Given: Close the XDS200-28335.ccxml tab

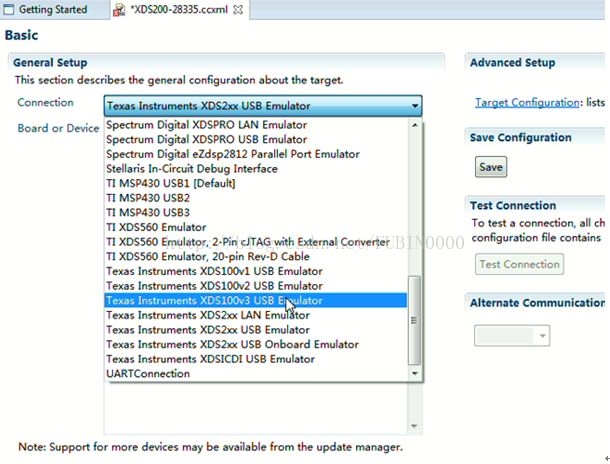Looking at the screenshot, I should pyautogui.click(x=238, y=9).
